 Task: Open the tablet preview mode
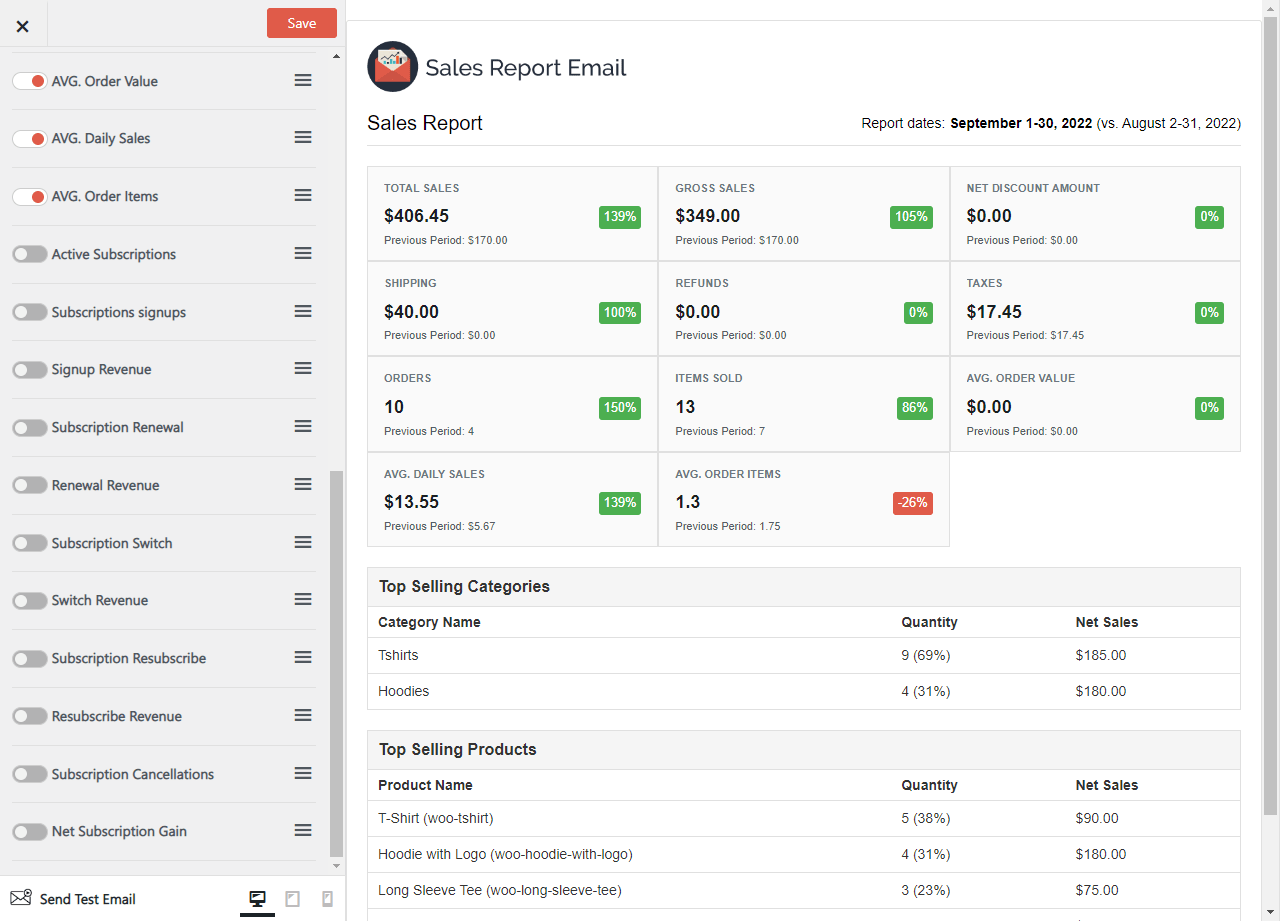(x=292, y=898)
